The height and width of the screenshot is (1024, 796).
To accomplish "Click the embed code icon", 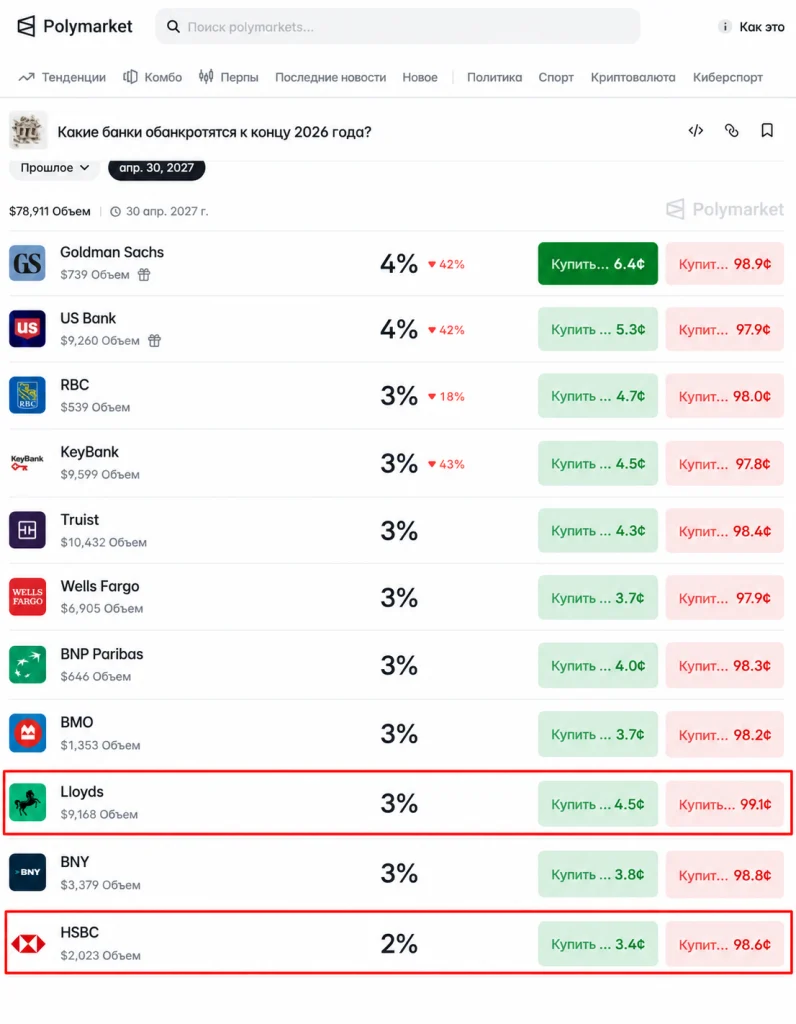I will tap(695, 131).
